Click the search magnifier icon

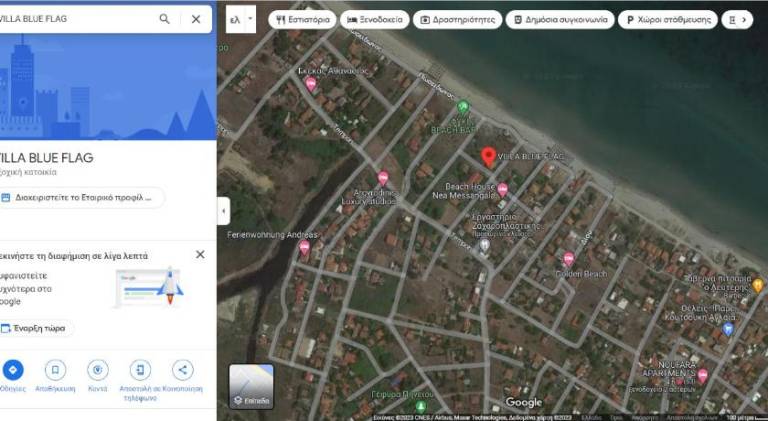coord(165,19)
